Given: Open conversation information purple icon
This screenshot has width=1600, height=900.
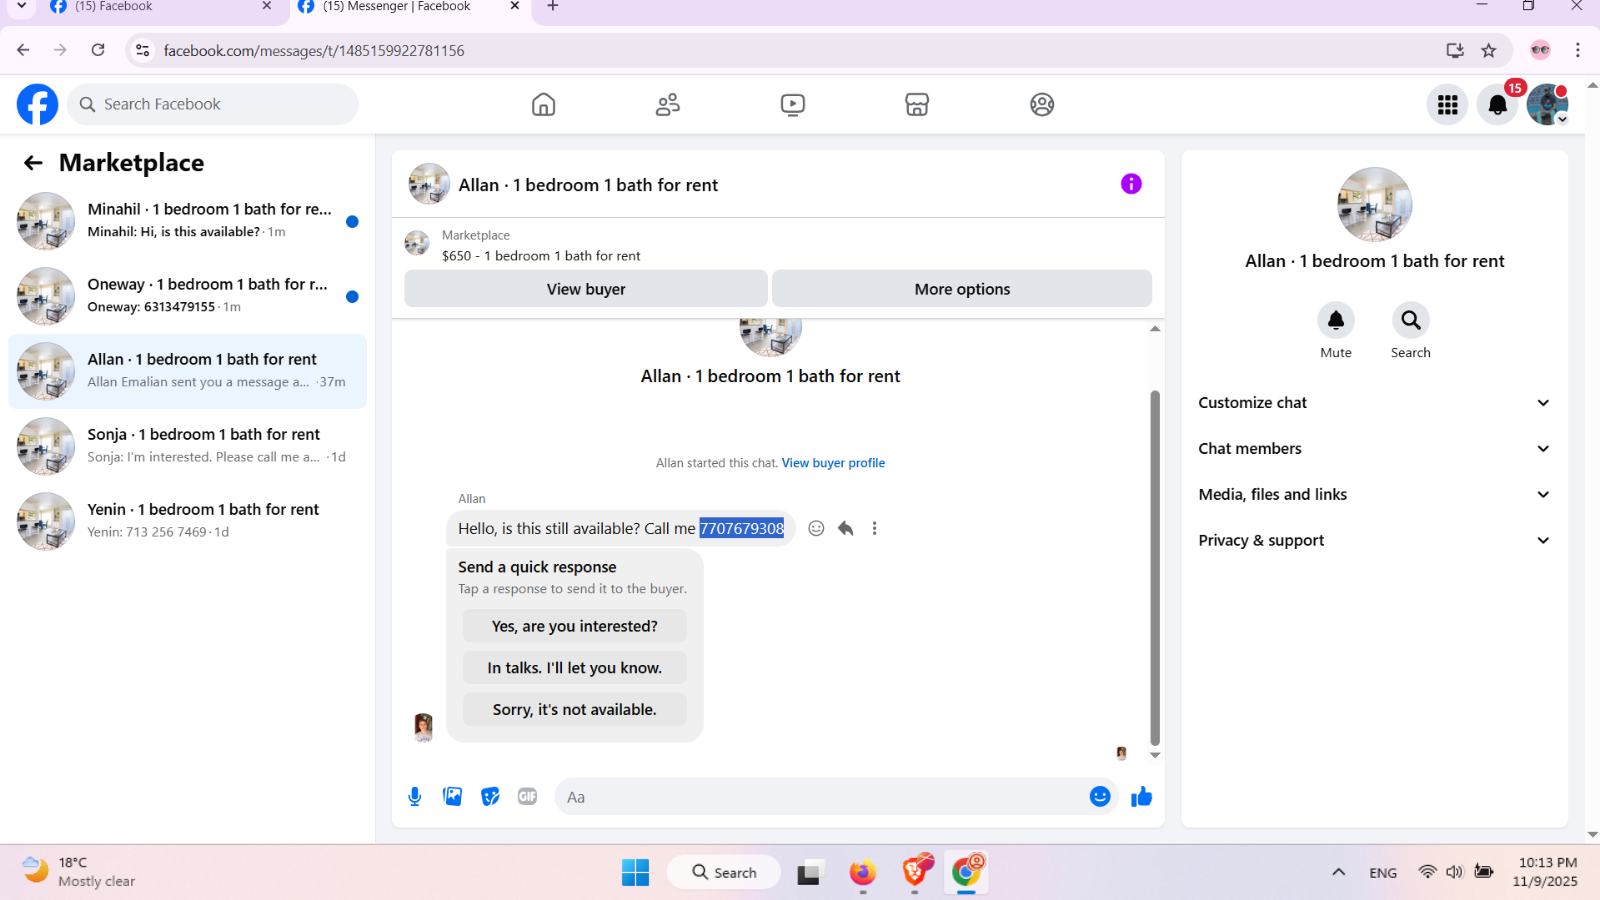Looking at the screenshot, I should click(x=1131, y=184).
